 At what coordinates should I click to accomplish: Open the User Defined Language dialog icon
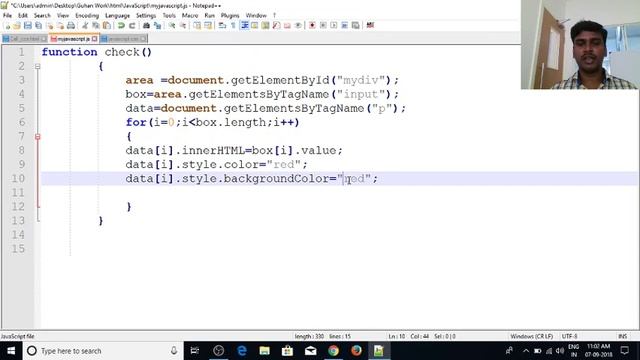point(255,26)
